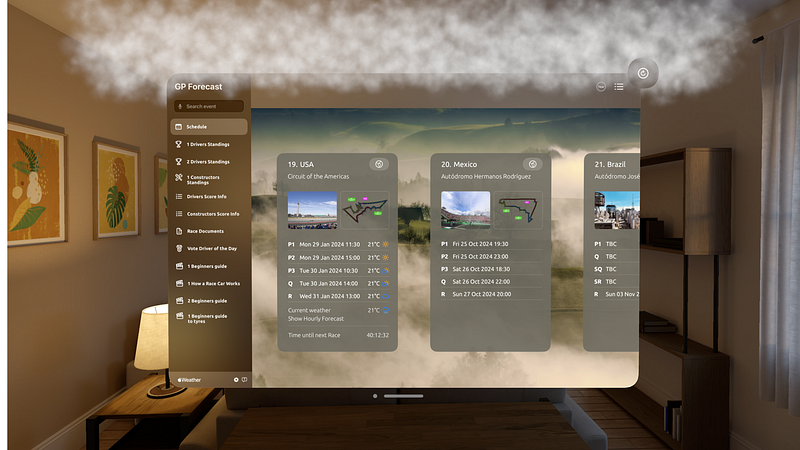Click the Apple Weather attribution link
Screen dimensions: 800x450
point(189,380)
